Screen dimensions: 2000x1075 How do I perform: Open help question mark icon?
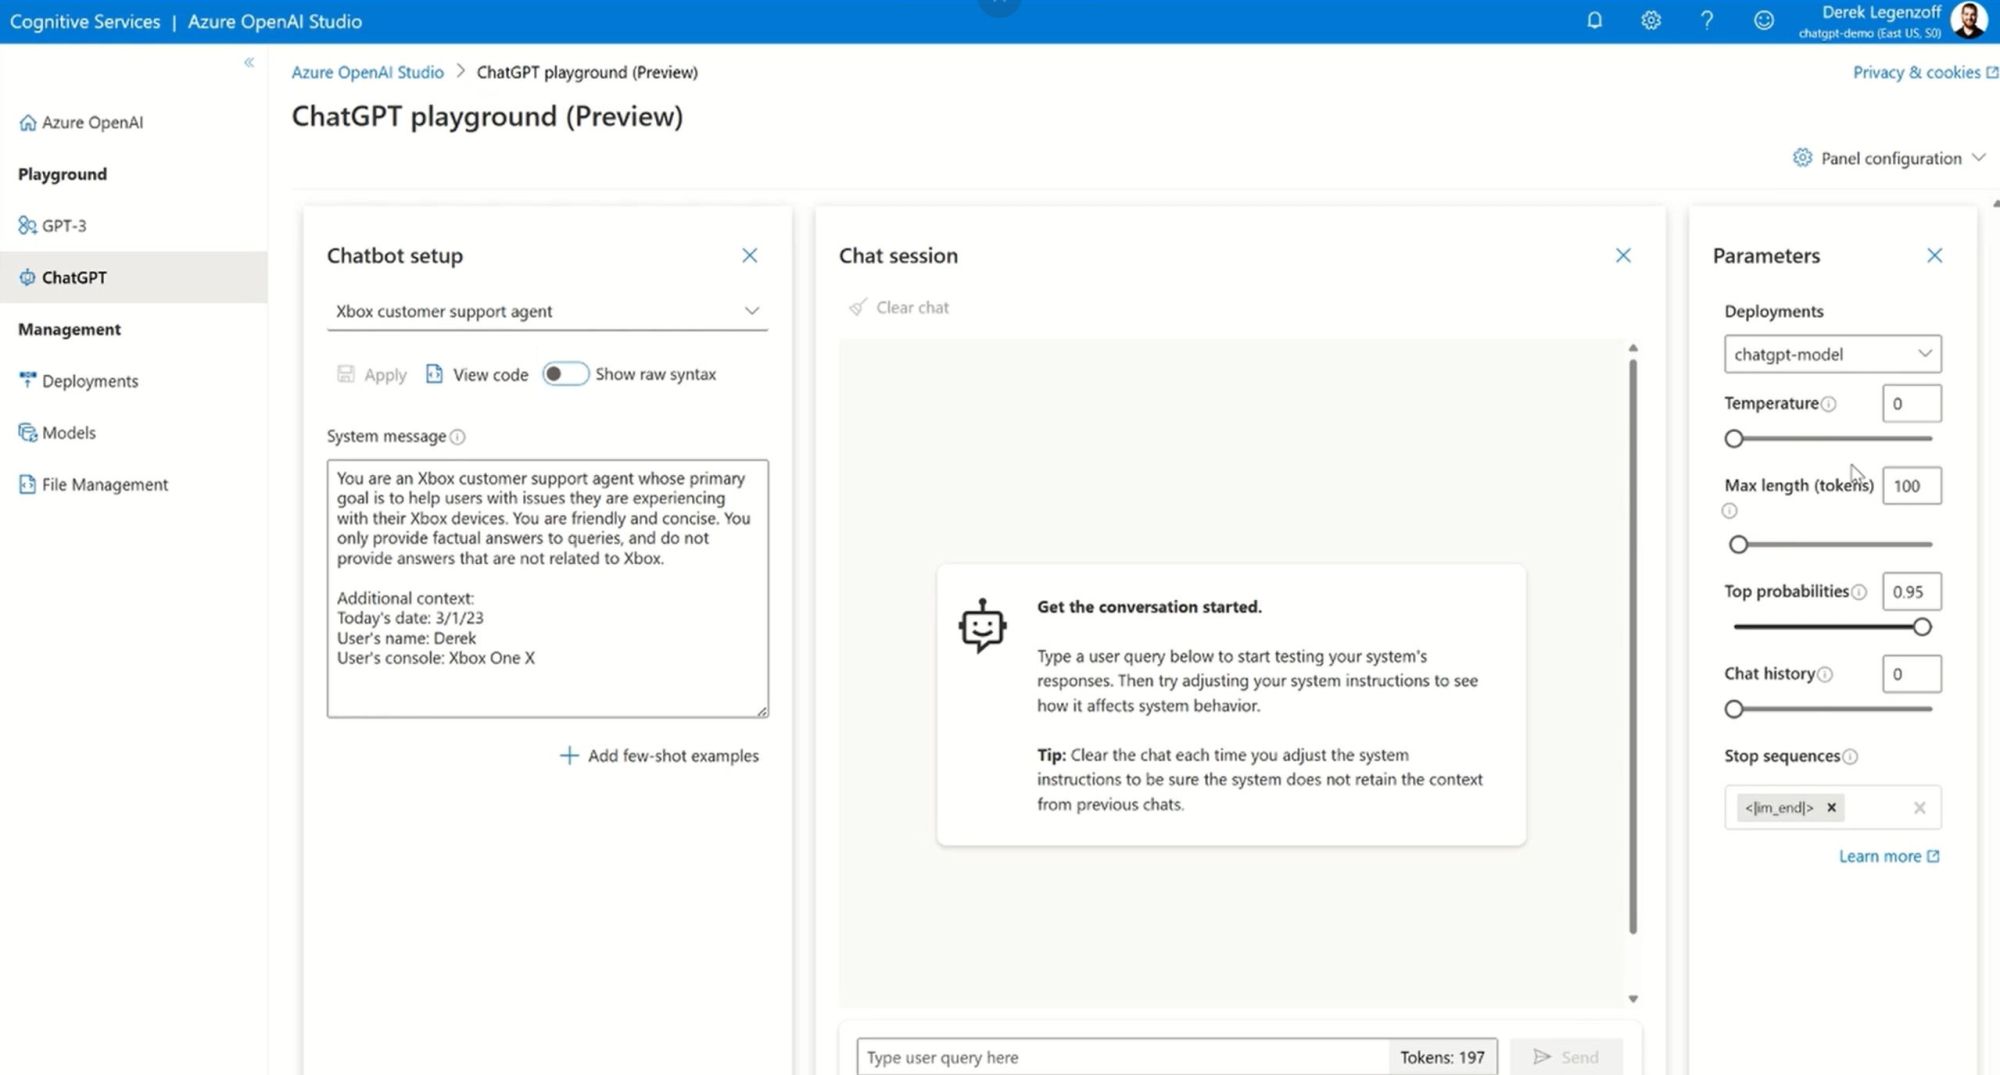(x=1707, y=20)
